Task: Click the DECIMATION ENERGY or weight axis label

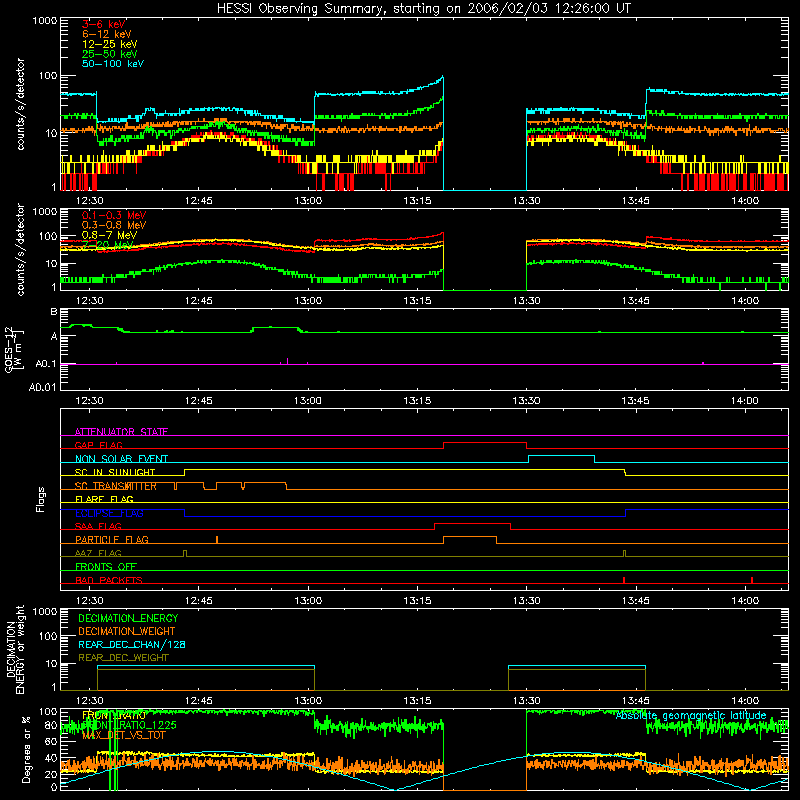Action: (15, 649)
